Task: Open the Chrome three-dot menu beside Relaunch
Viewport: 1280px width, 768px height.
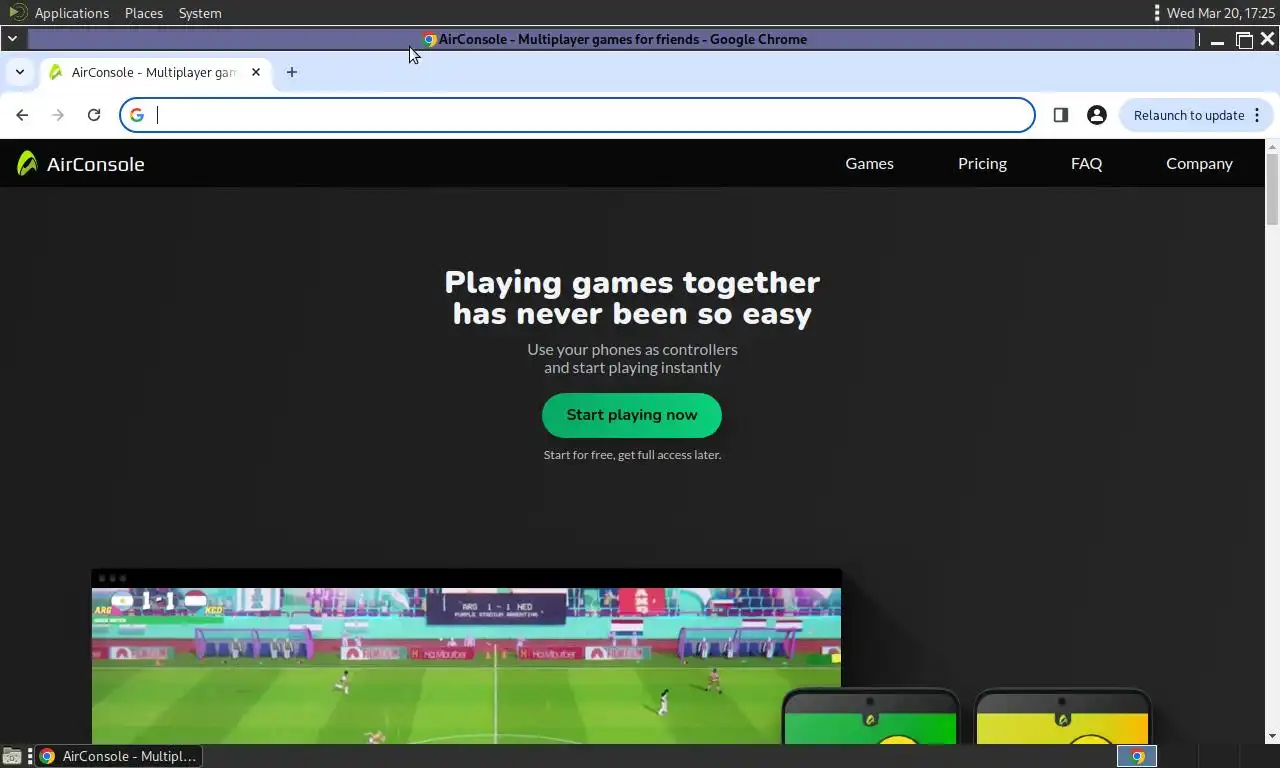Action: (1257, 115)
